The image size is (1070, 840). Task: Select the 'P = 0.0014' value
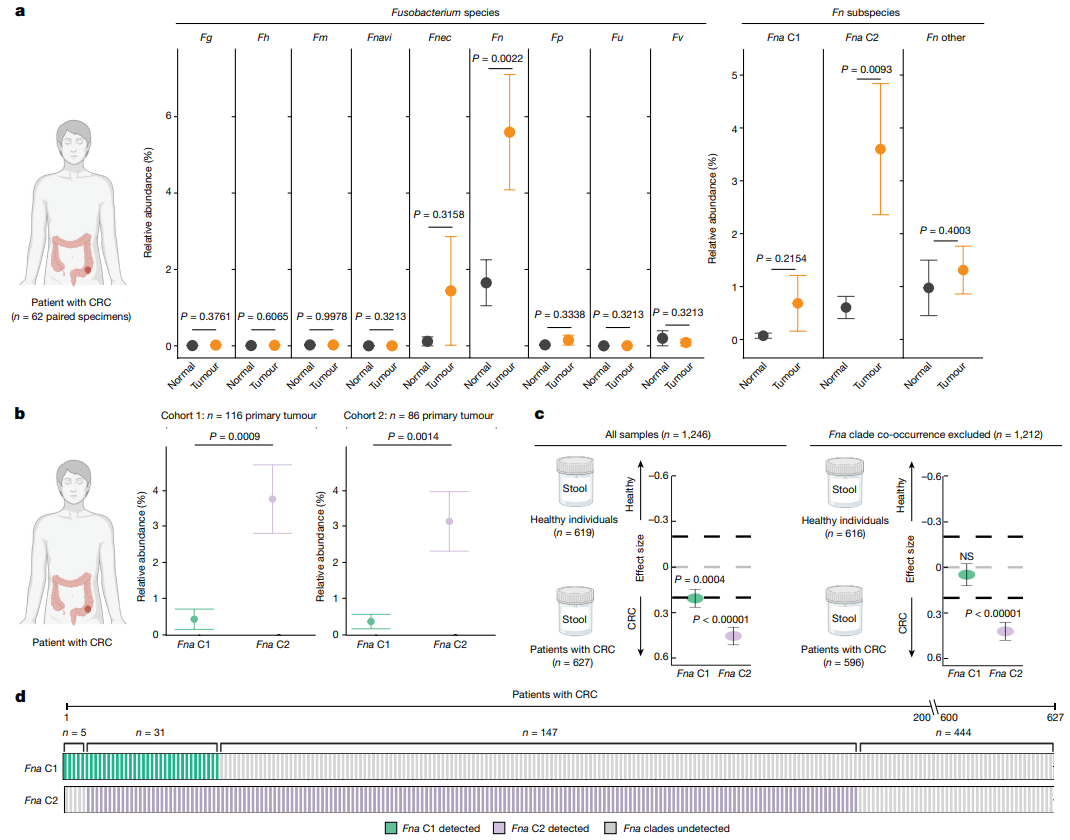click(414, 437)
